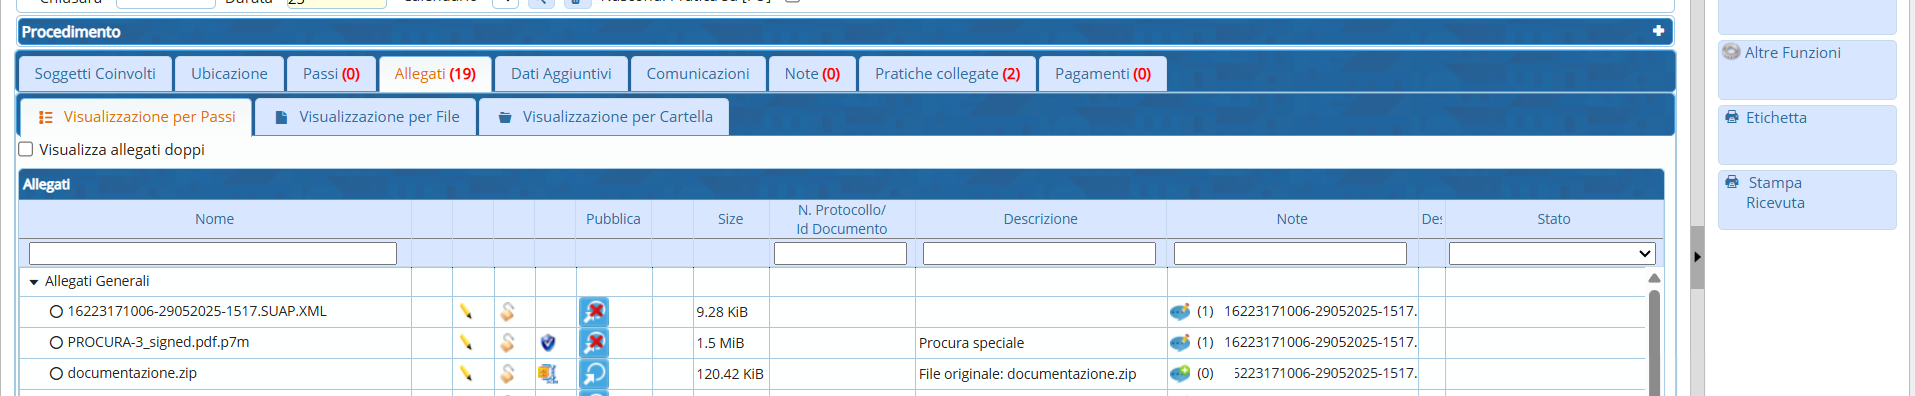Edit the documentazione.zip attachment

[x=466, y=374]
